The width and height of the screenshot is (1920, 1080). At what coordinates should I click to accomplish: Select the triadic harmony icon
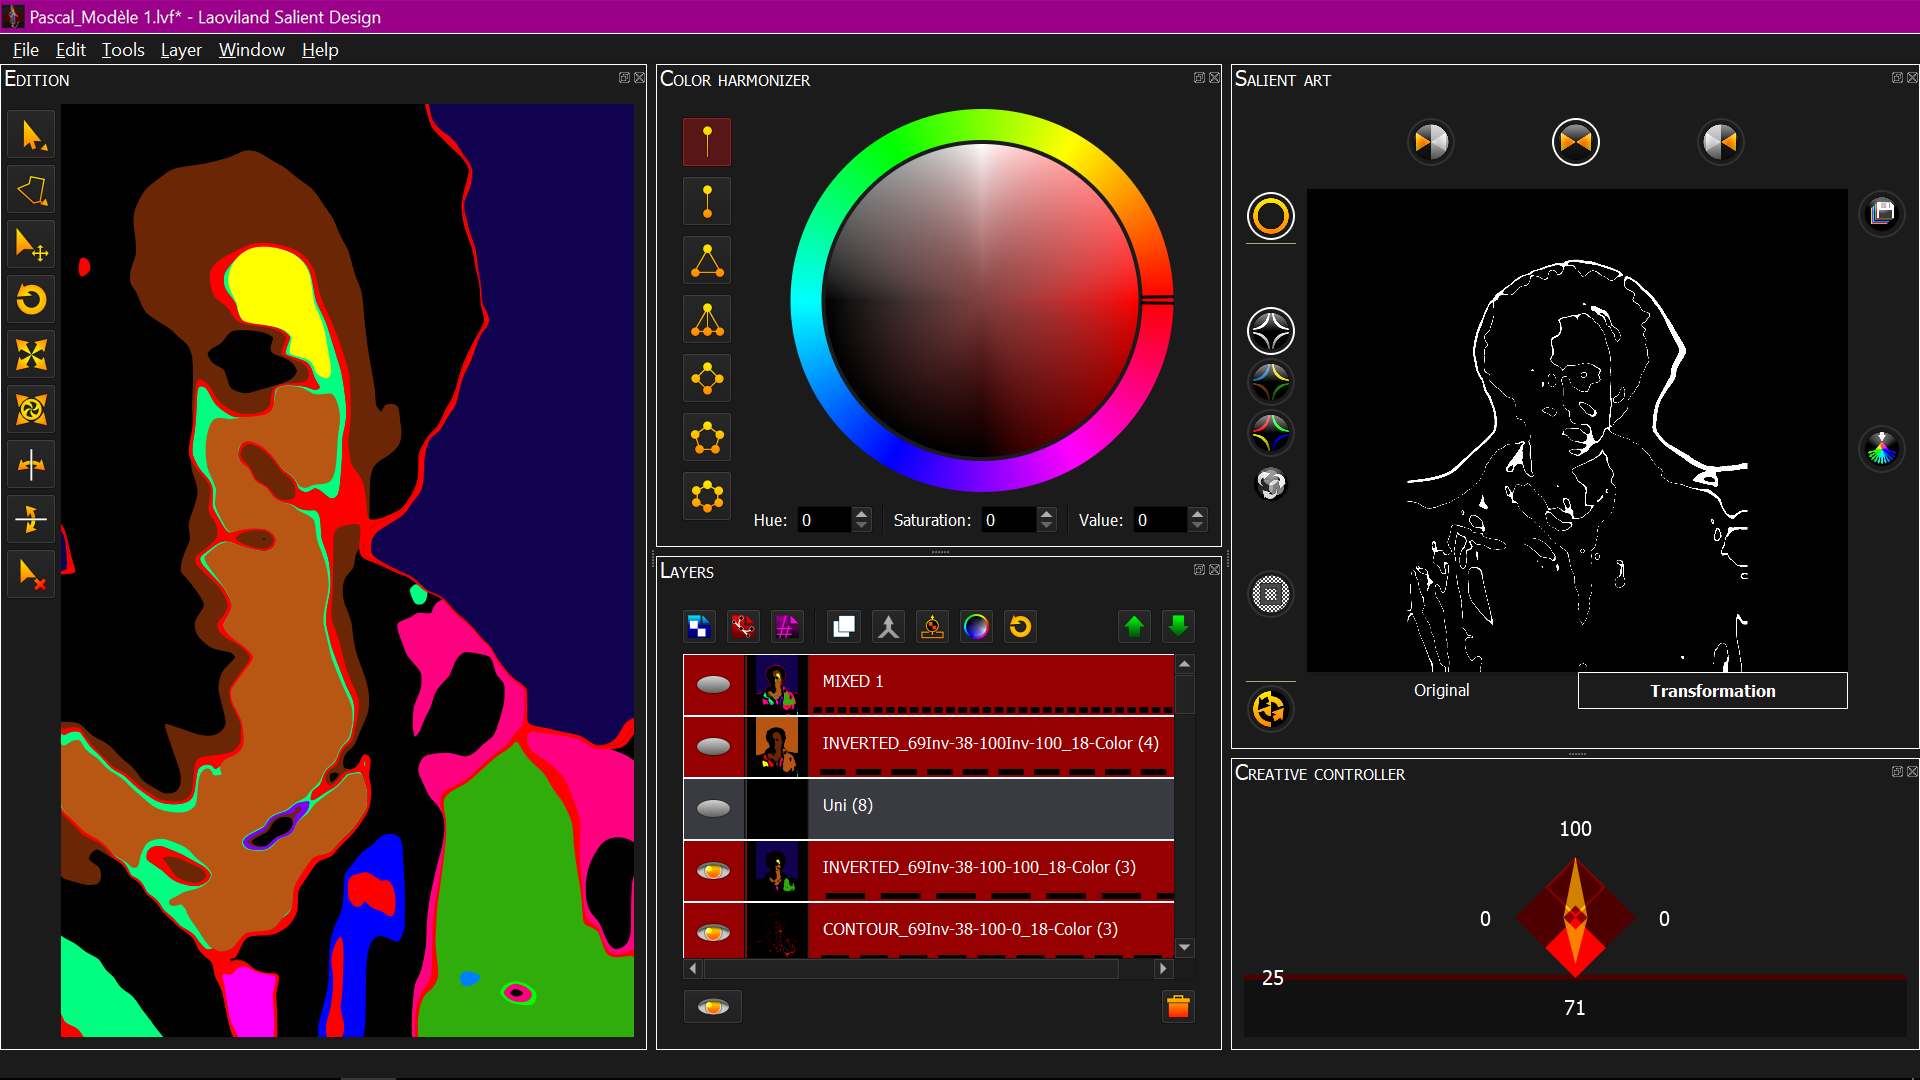(708, 262)
